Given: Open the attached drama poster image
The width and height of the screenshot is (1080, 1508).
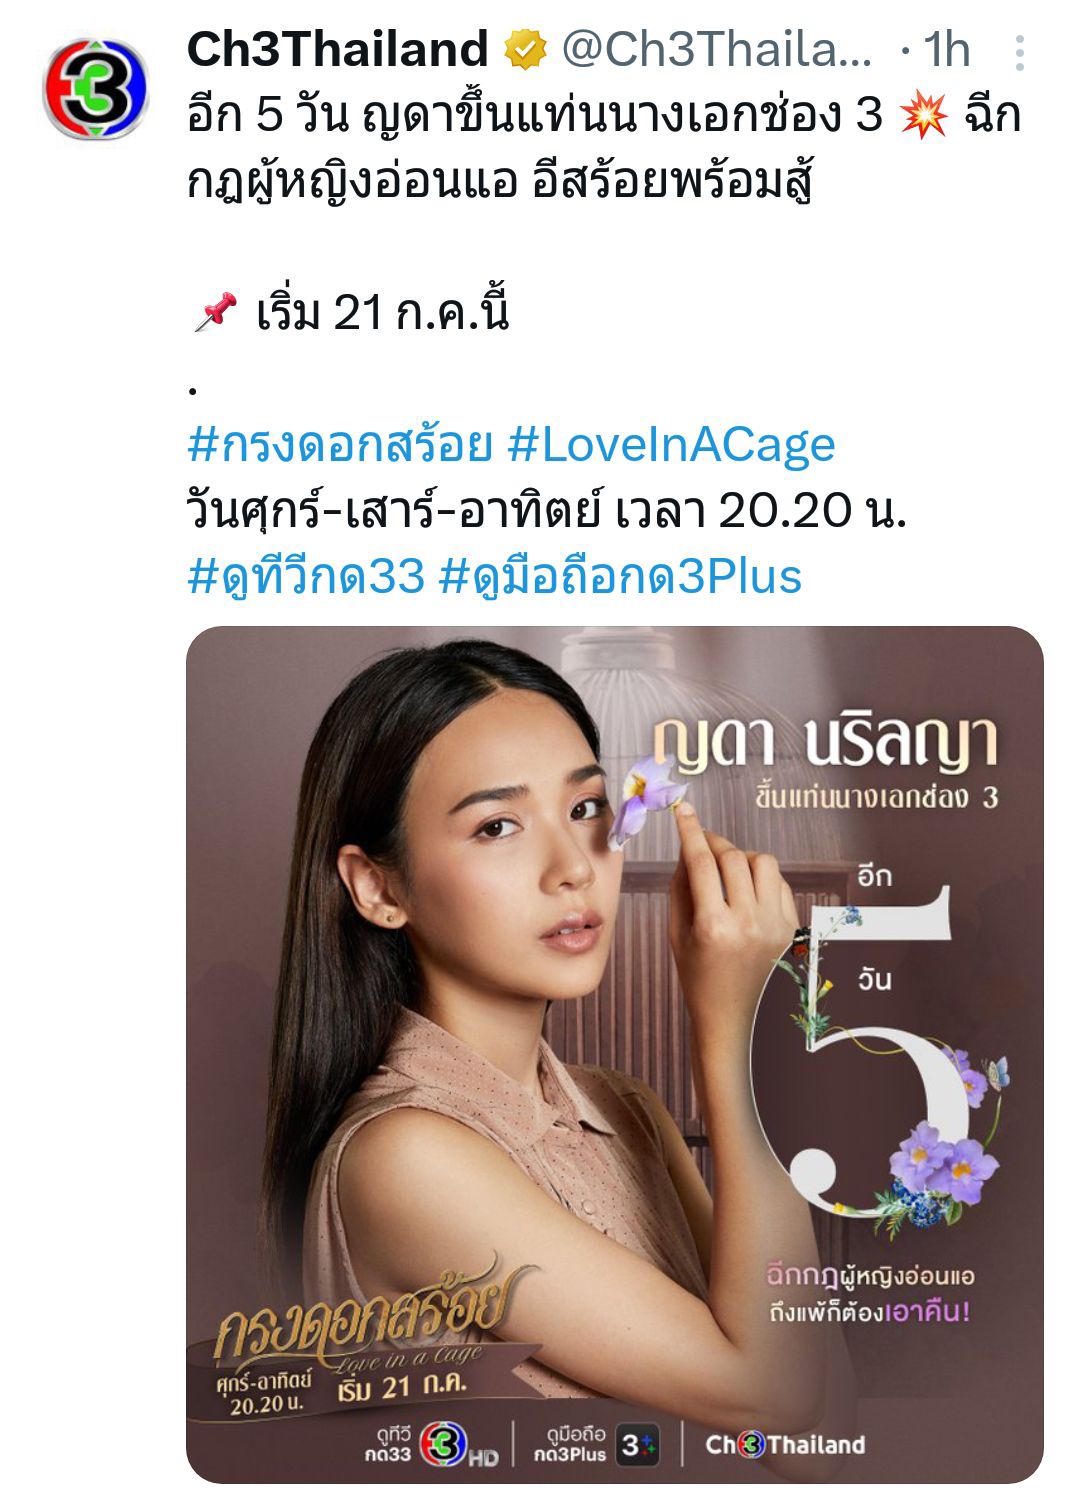Looking at the screenshot, I should [615, 1054].
